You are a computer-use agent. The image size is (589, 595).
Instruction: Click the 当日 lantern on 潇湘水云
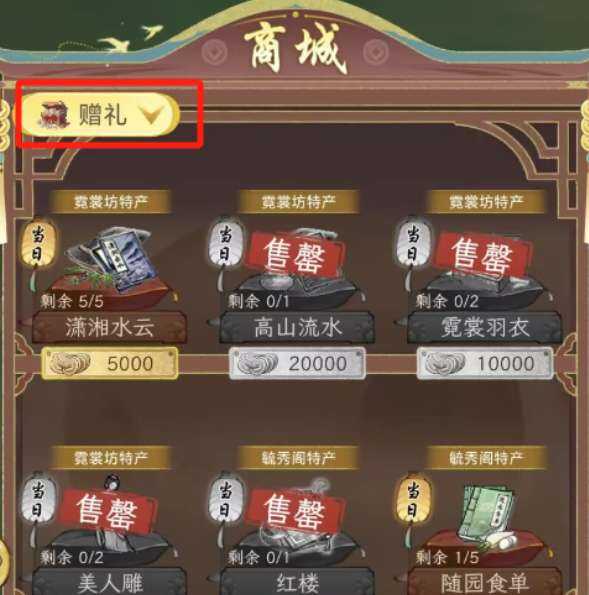(x=37, y=244)
